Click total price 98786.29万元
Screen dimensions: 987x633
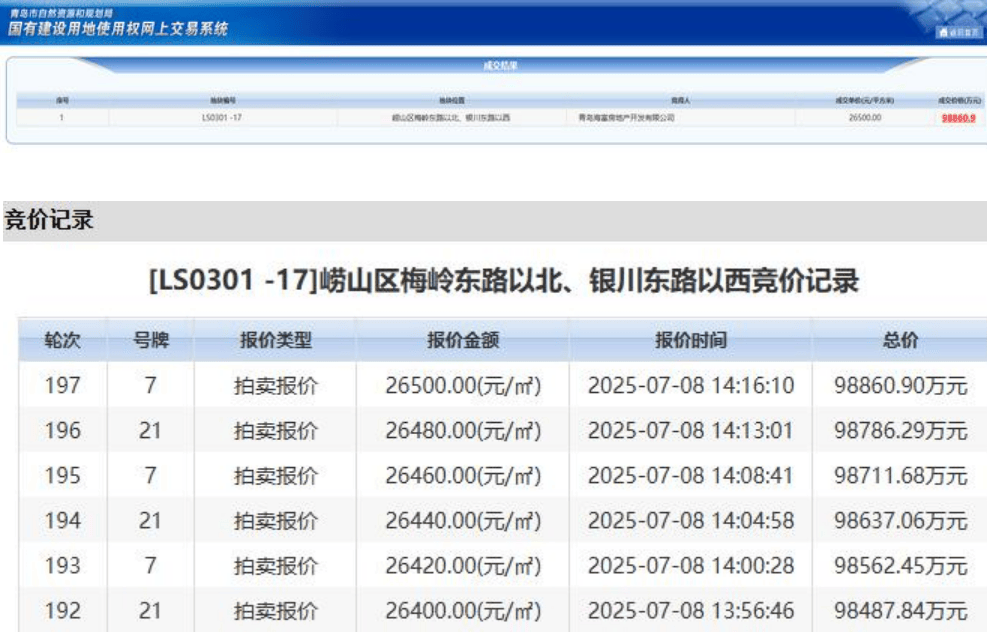click(901, 430)
